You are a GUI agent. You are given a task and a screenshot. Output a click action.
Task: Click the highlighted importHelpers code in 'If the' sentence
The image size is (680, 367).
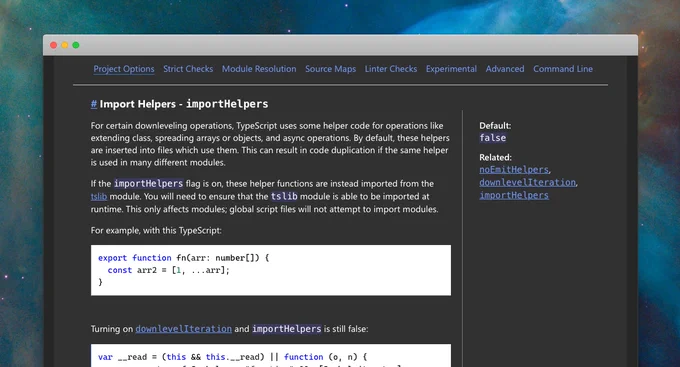pyautogui.click(x=148, y=184)
